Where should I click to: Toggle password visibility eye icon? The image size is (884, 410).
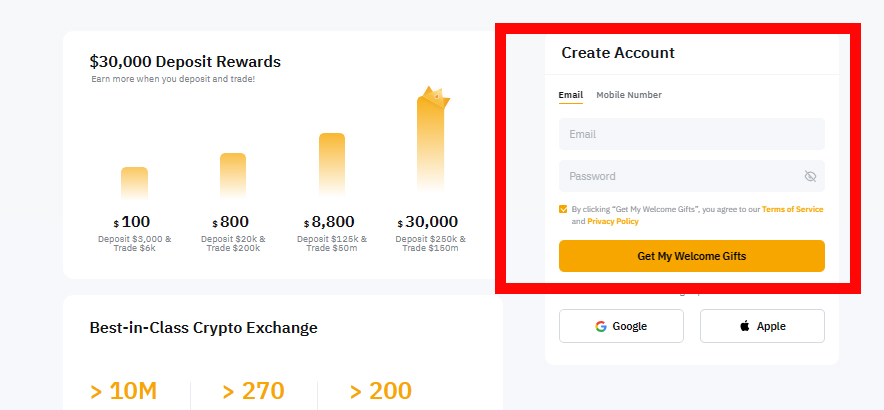(x=810, y=177)
